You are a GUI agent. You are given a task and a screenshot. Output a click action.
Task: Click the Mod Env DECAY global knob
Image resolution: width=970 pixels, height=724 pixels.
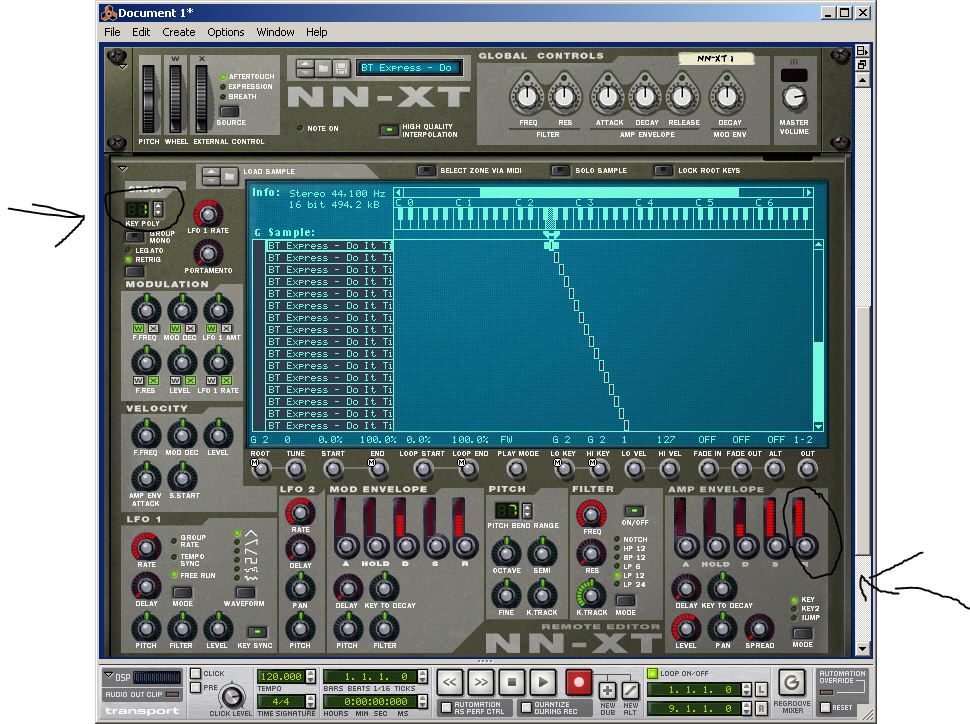click(727, 96)
